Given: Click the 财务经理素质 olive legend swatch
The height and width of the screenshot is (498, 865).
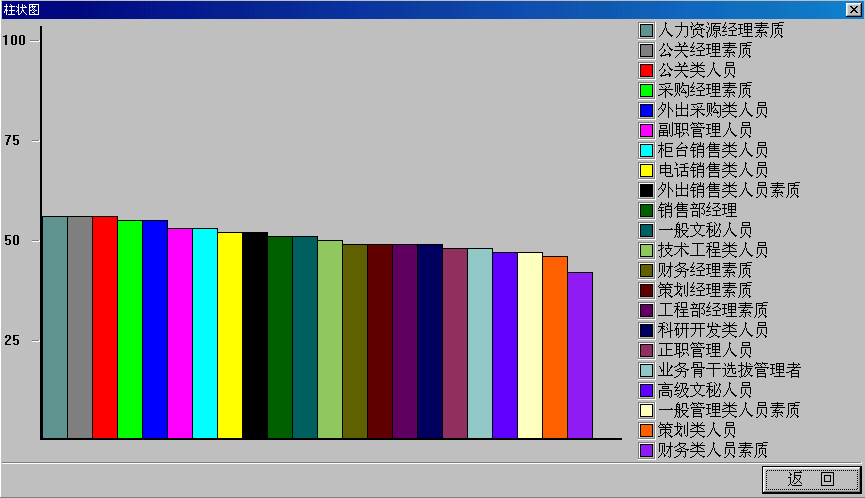Looking at the screenshot, I should pos(646,270).
